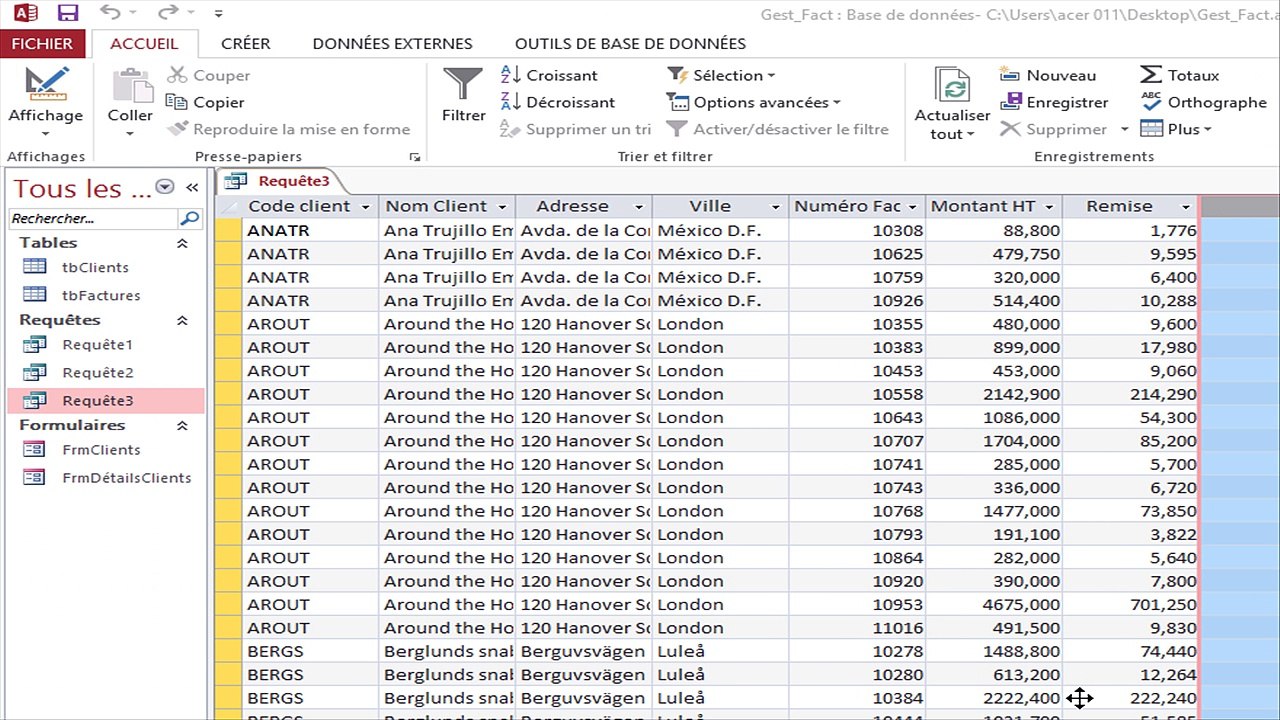Select row with invoice number 10308
Image resolution: width=1280 pixels, height=720 pixels.
click(228, 230)
